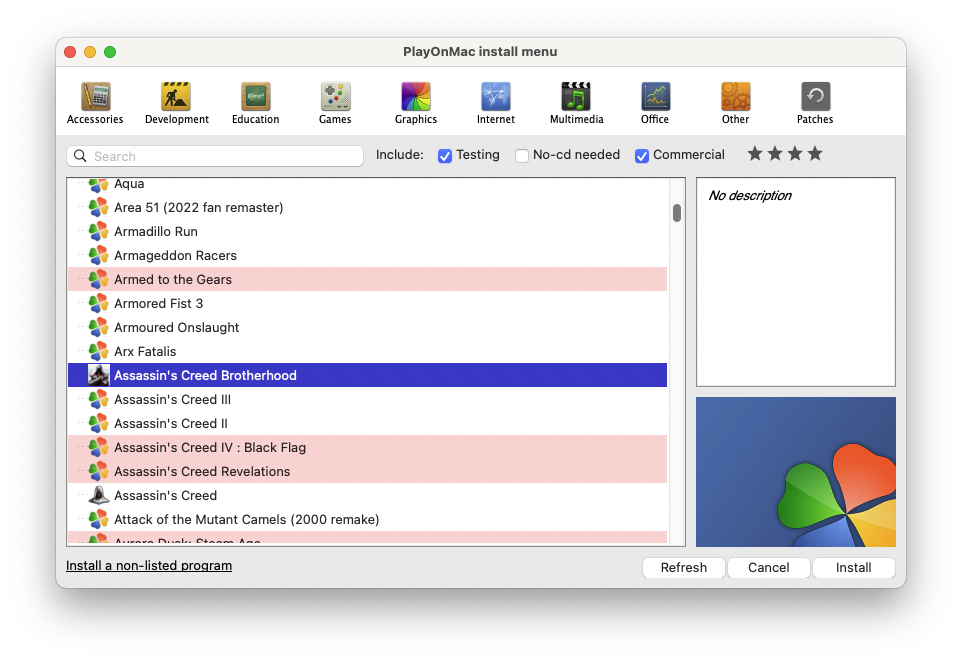962x662 pixels.
Task: Select the plain Assassin's Creed entry
Action: click(367, 495)
